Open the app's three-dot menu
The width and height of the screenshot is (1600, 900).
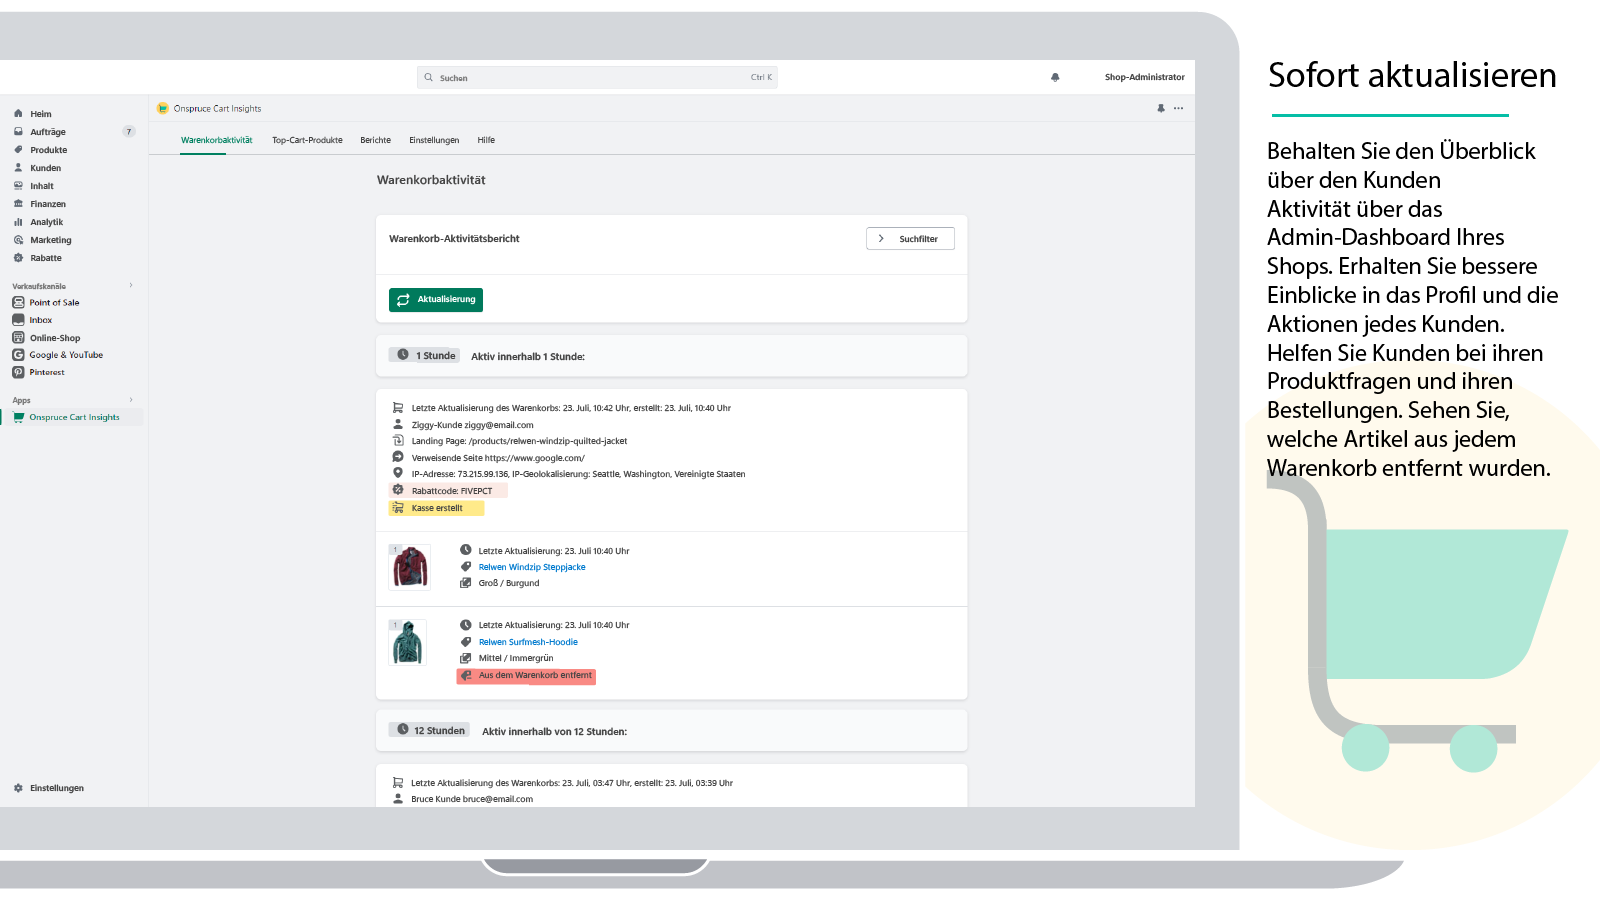click(1178, 108)
